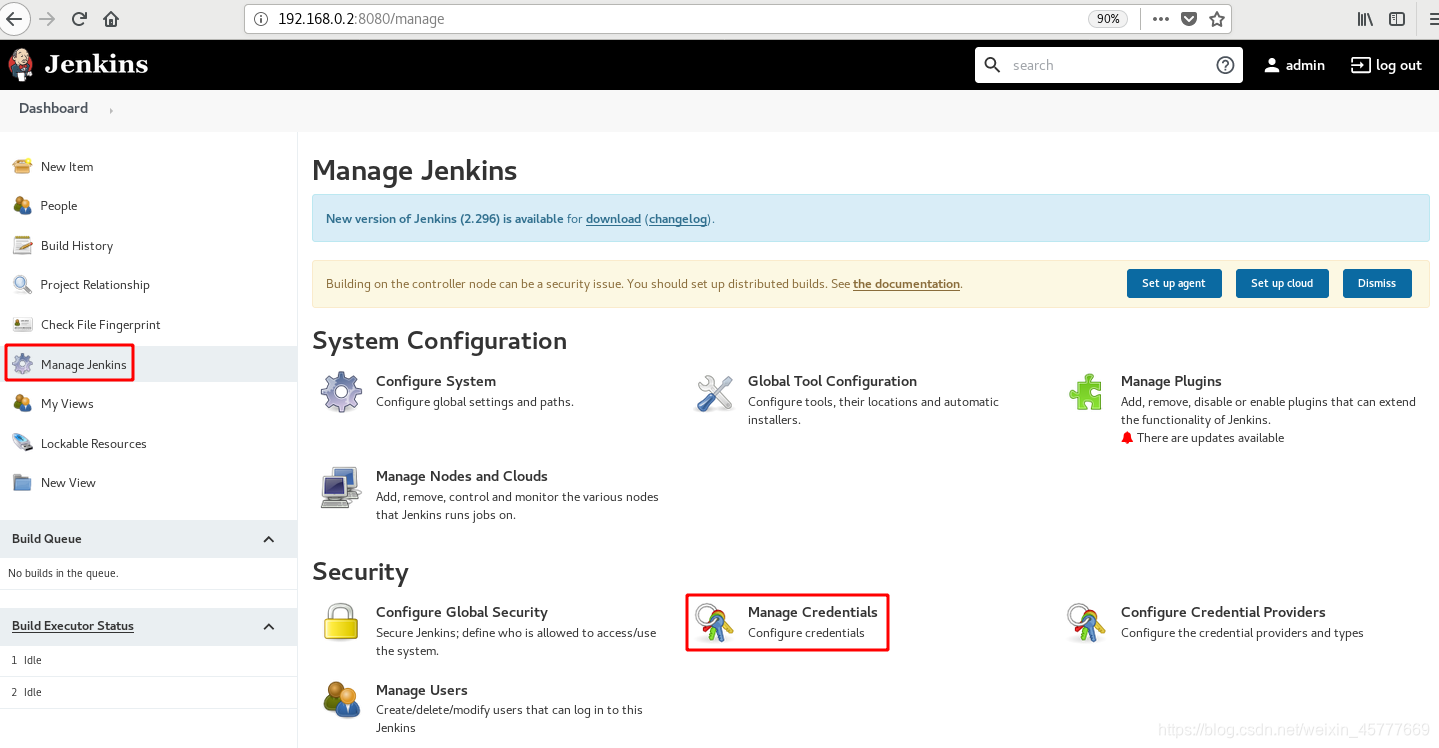Image resolution: width=1439 pixels, height=748 pixels.
Task: Open the Pocket save icon in address bar
Action: (x=1188, y=18)
